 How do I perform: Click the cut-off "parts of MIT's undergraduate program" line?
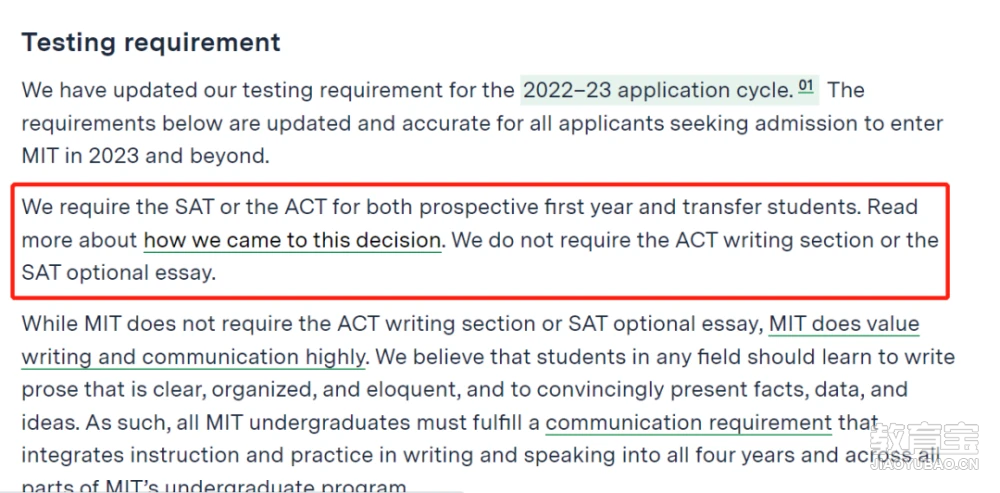point(214,487)
